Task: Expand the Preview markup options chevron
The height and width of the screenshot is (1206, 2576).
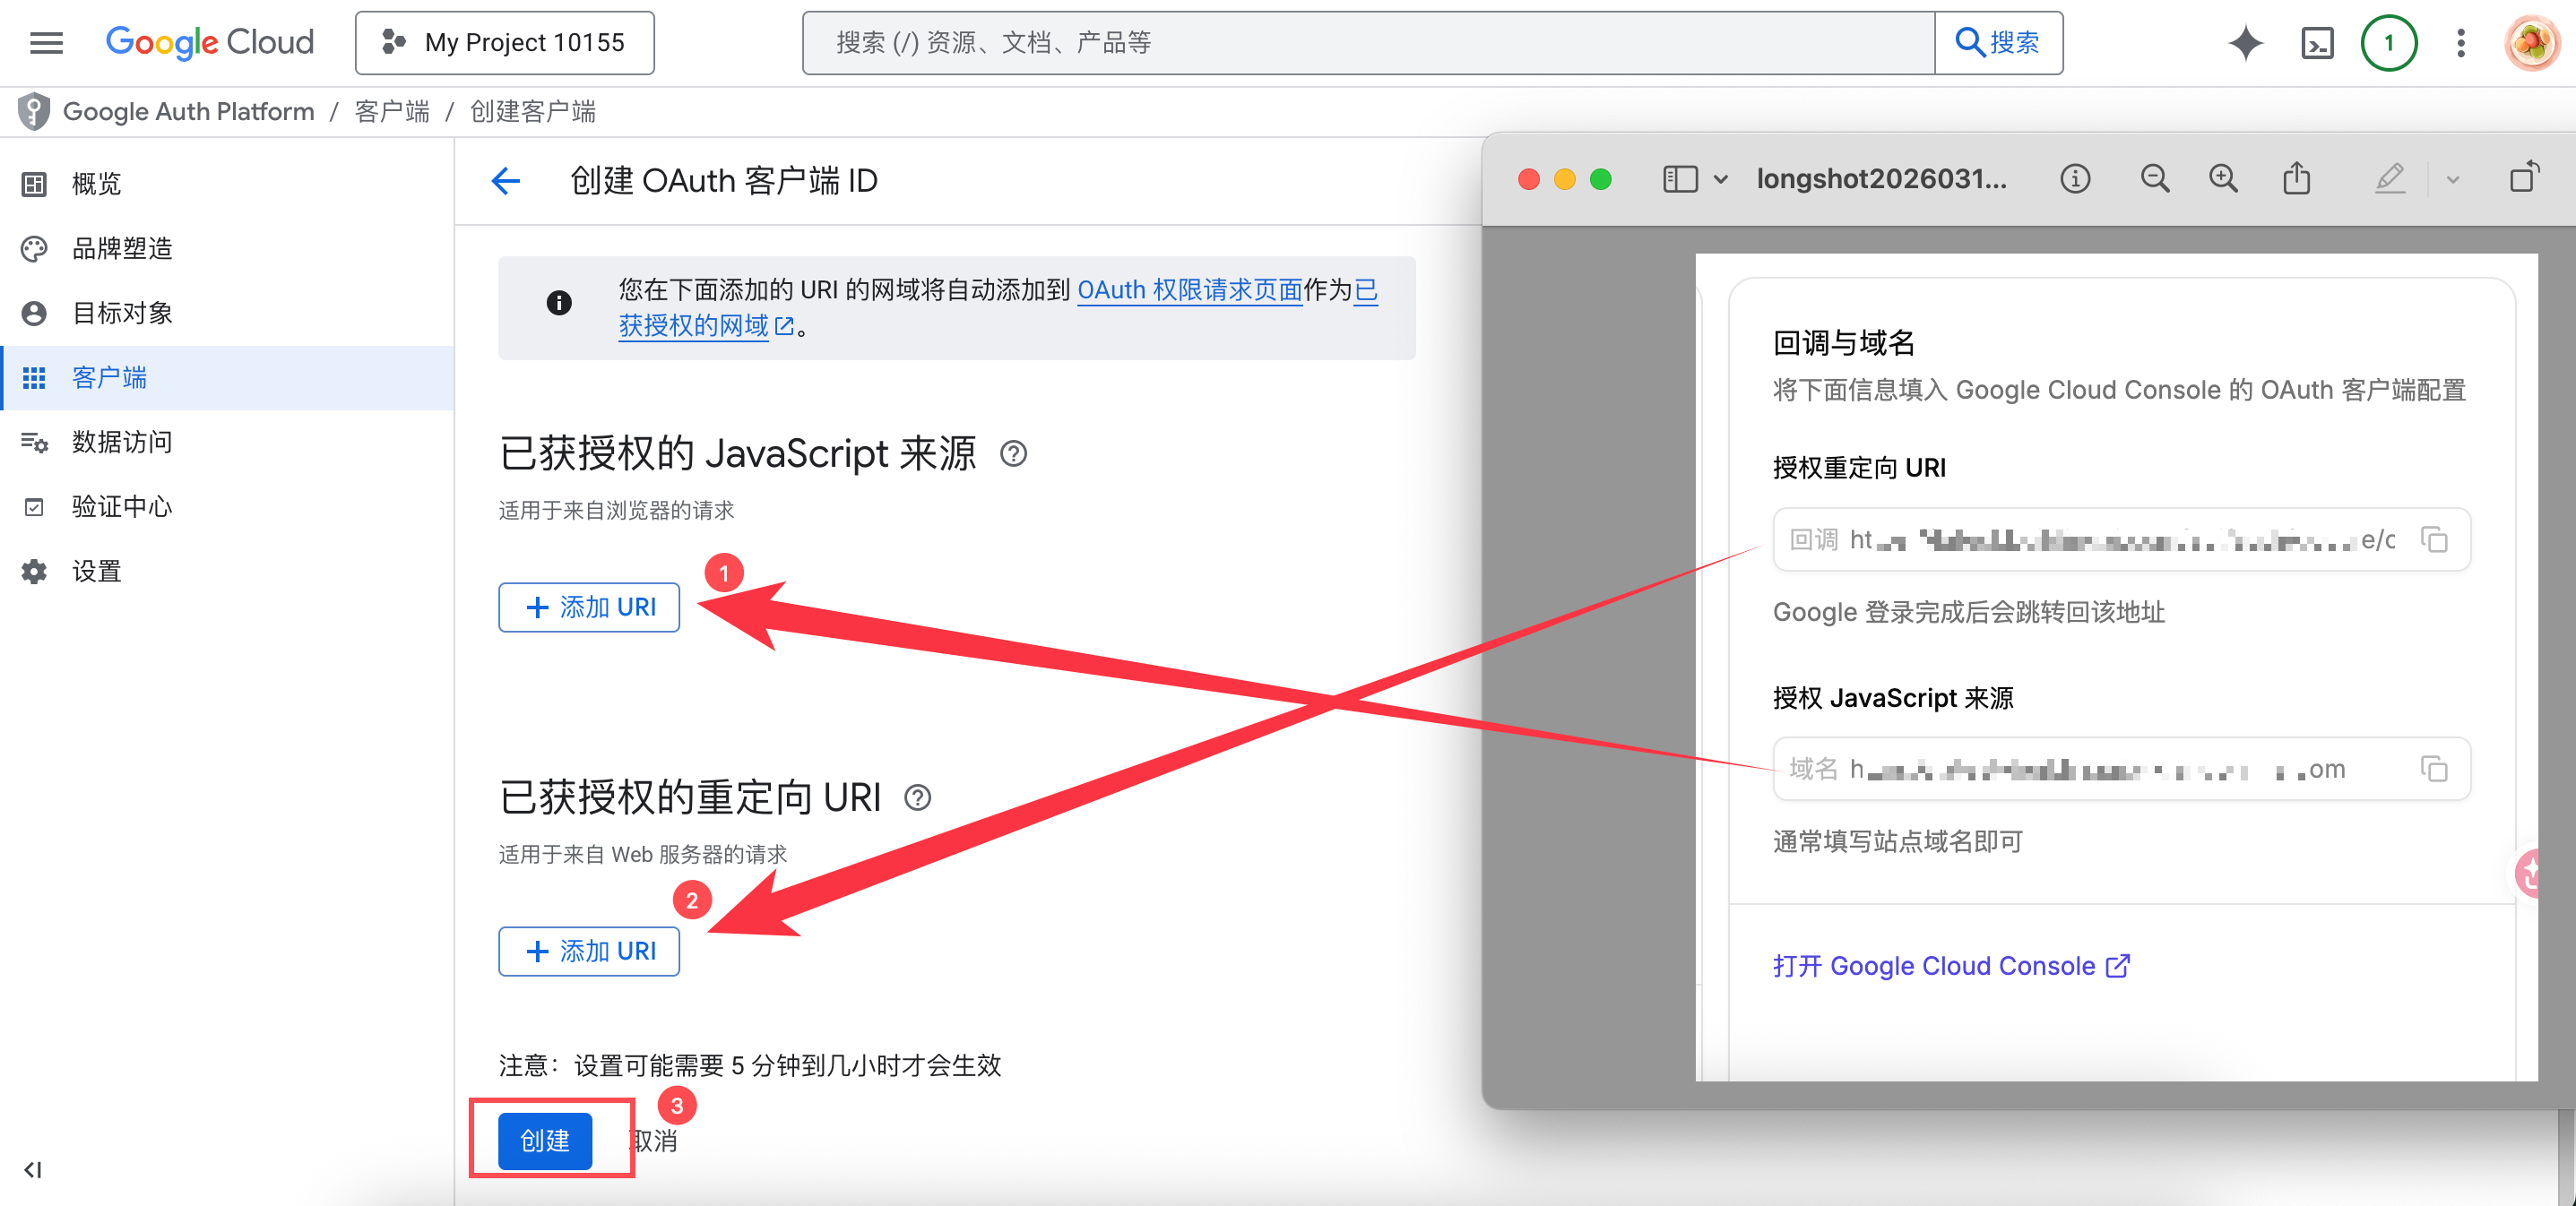Action: (2452, 180)
